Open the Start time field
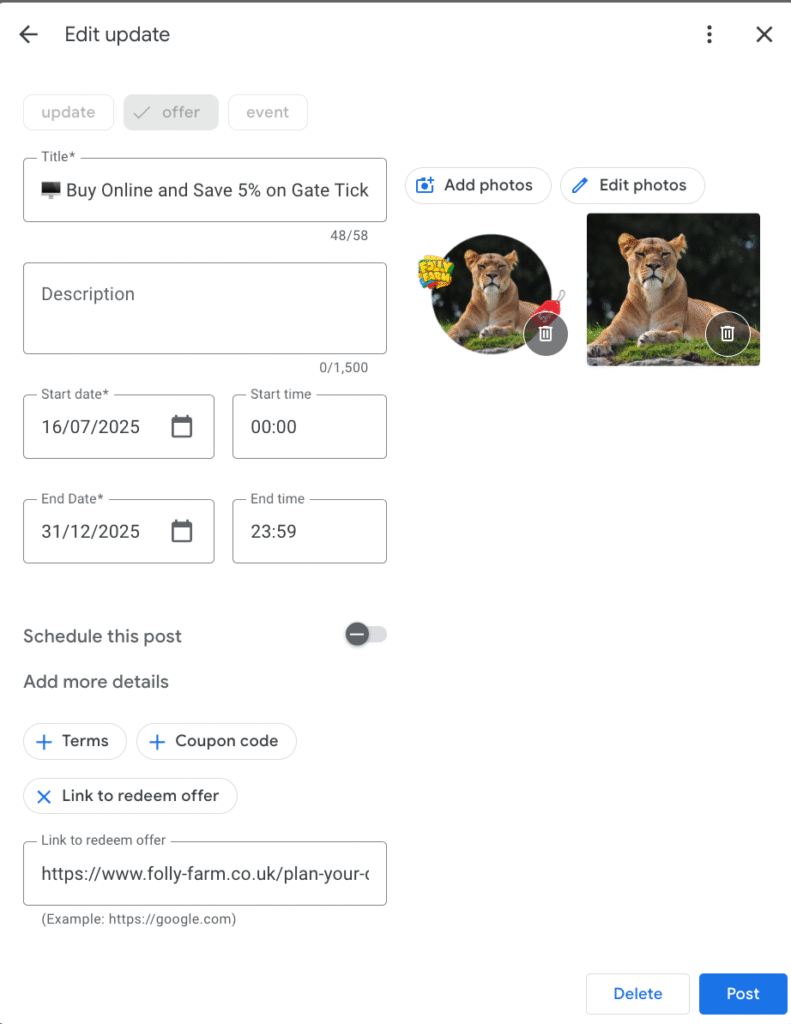The width and height of the screenshot is (791, 1024). point(309,427)
